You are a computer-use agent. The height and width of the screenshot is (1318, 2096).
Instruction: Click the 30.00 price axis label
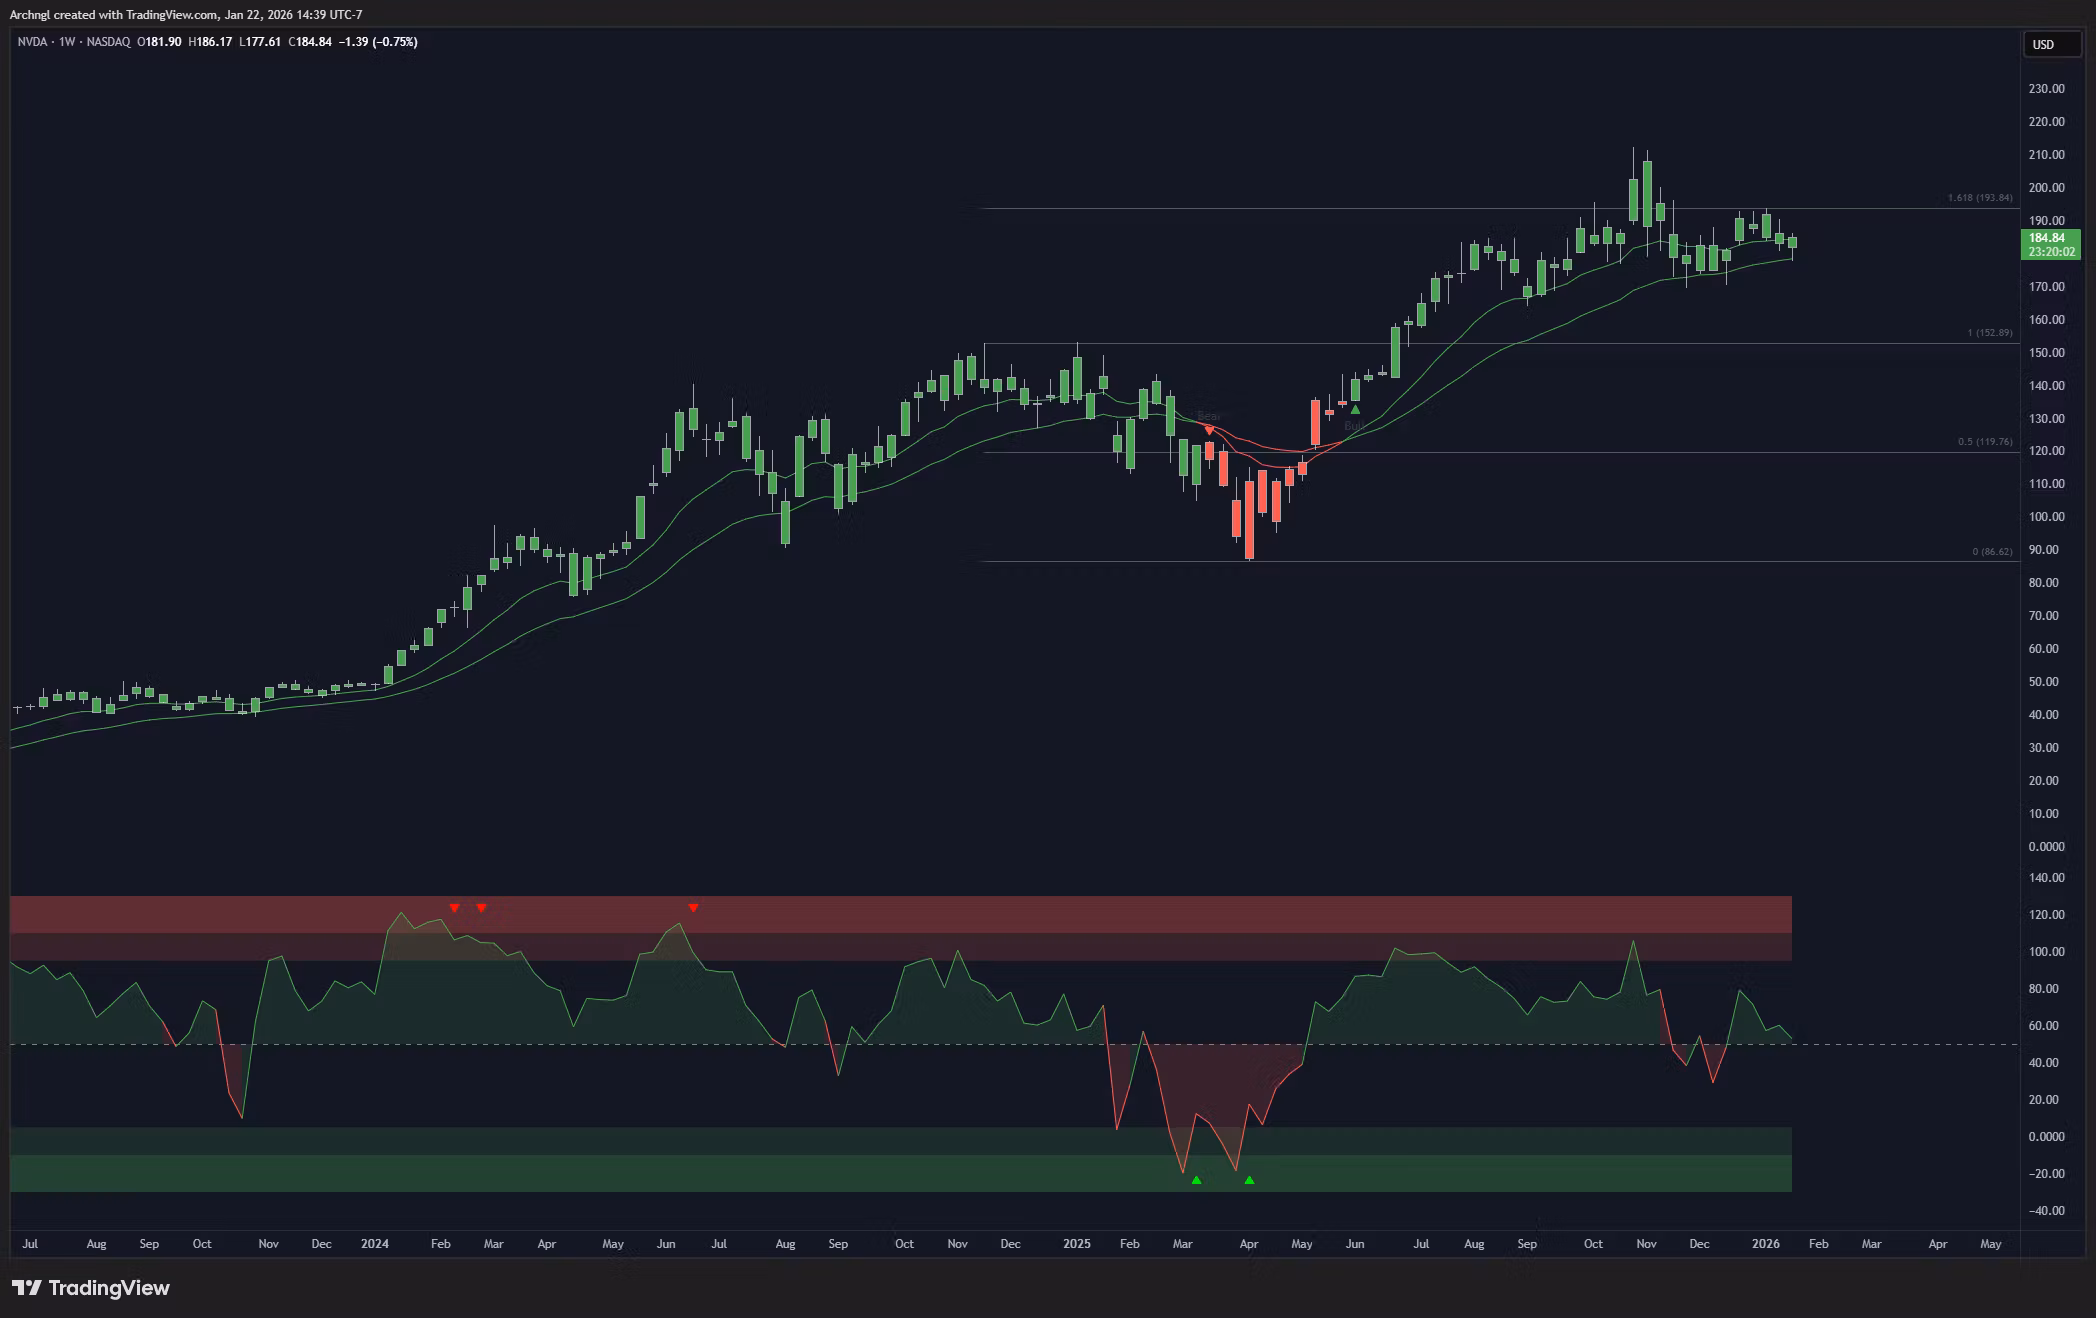[x=2044, y=748]
